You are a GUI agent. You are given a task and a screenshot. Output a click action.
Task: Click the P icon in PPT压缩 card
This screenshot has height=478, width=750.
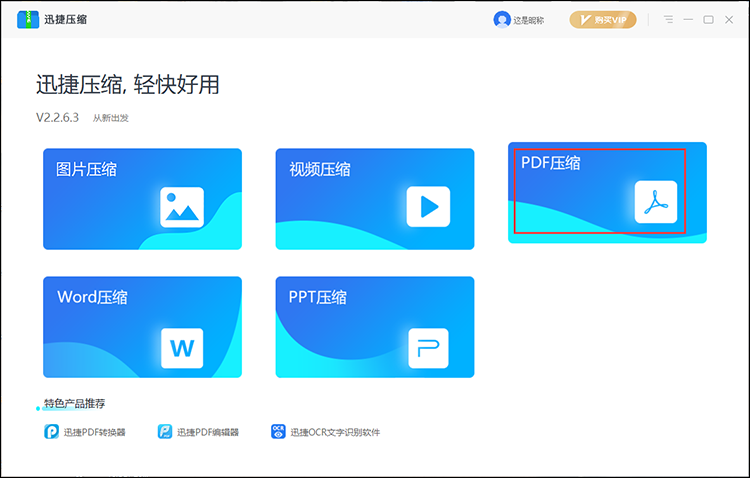point(429,348)
